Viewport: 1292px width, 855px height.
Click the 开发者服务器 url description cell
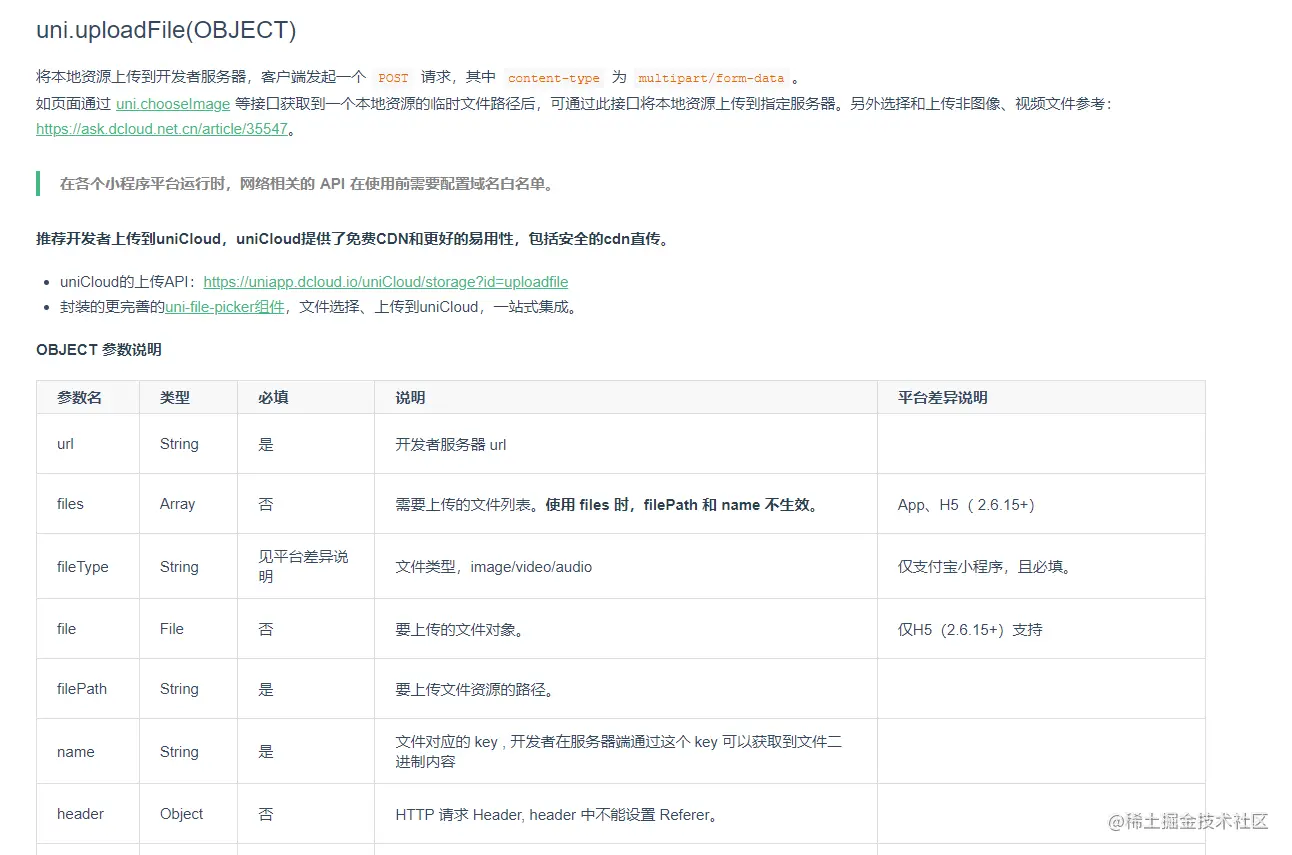click(626, 444)
